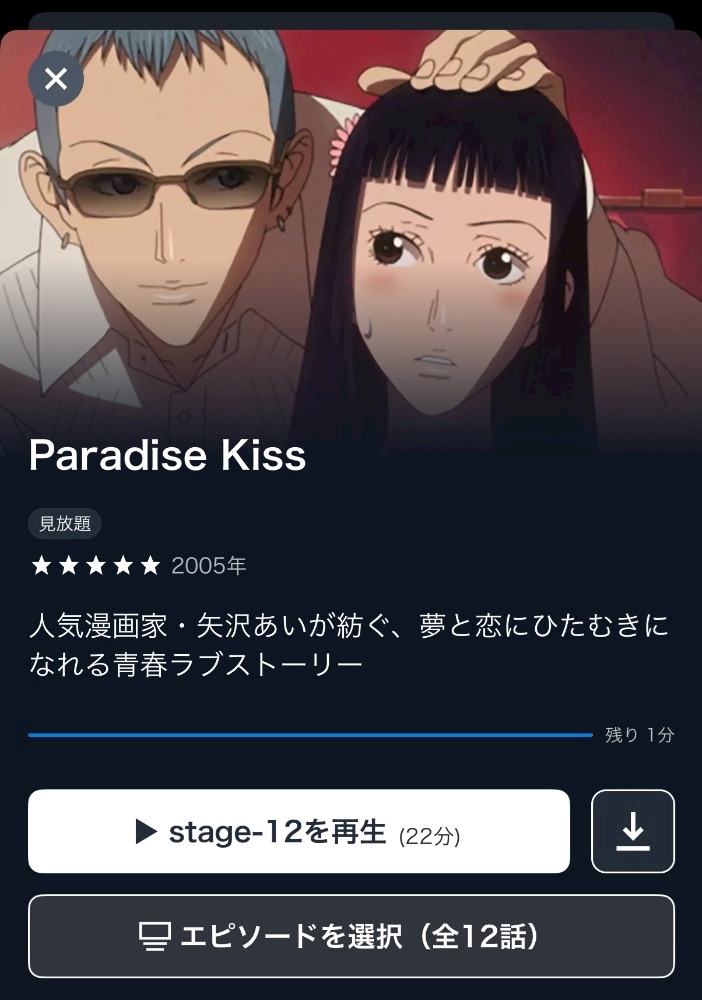Tap the 見放題 badge
The width and height of the screenshot is (702, 1000).
click(64, 524)
